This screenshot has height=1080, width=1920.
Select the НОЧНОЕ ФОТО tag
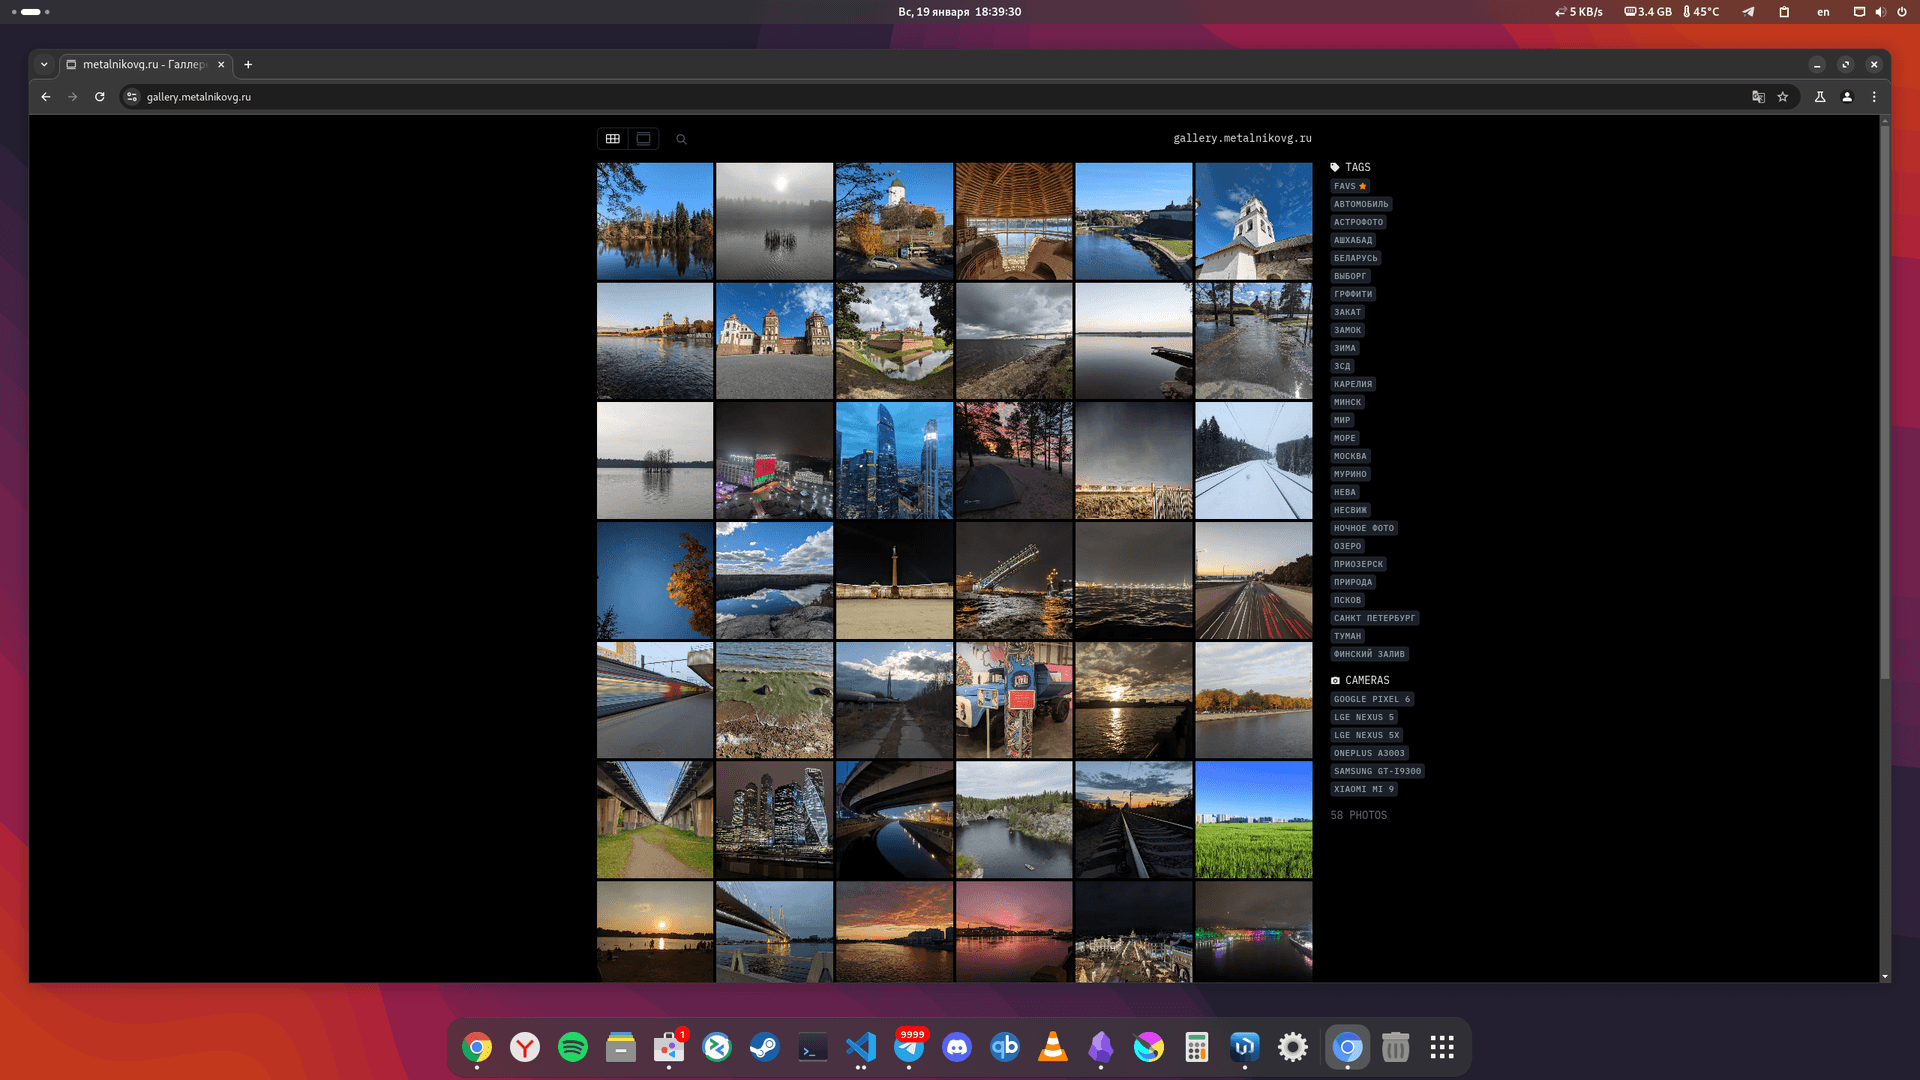coord(1363,528)
